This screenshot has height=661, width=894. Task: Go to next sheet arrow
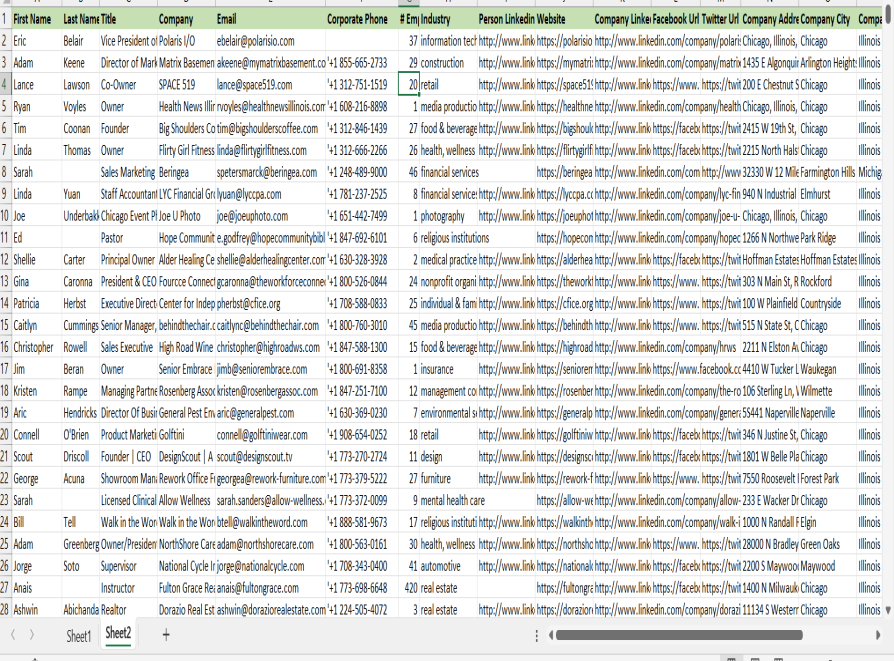pos(32,635)
